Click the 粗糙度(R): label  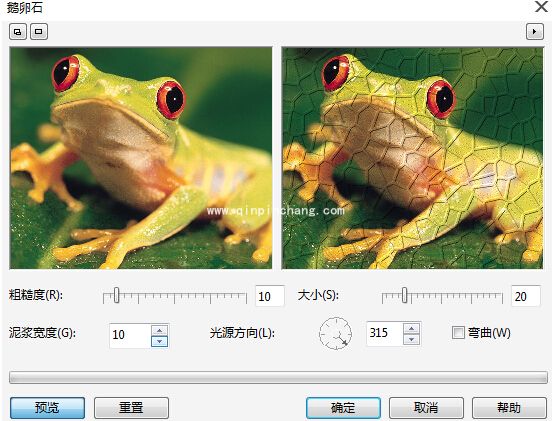click(x=36, y=295)
